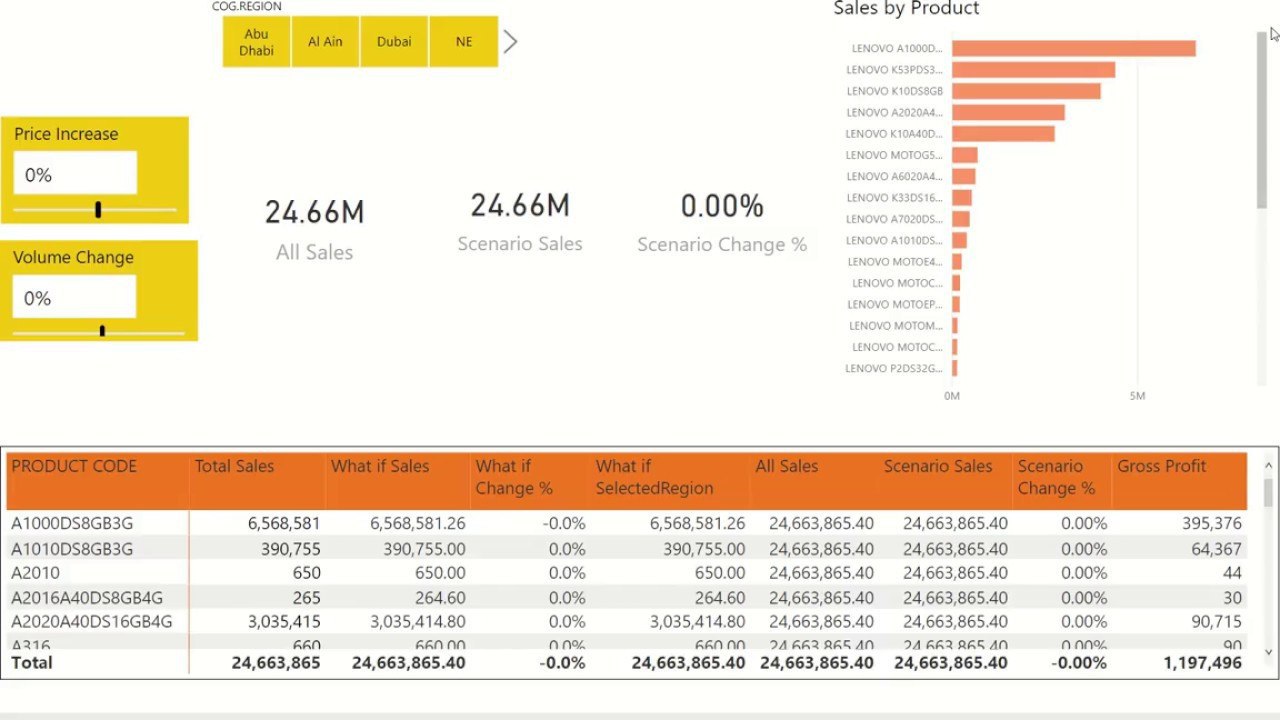Click Total Sales value 6,568,581
Viewport: 1280px width, 720px height.
(284, 523)
